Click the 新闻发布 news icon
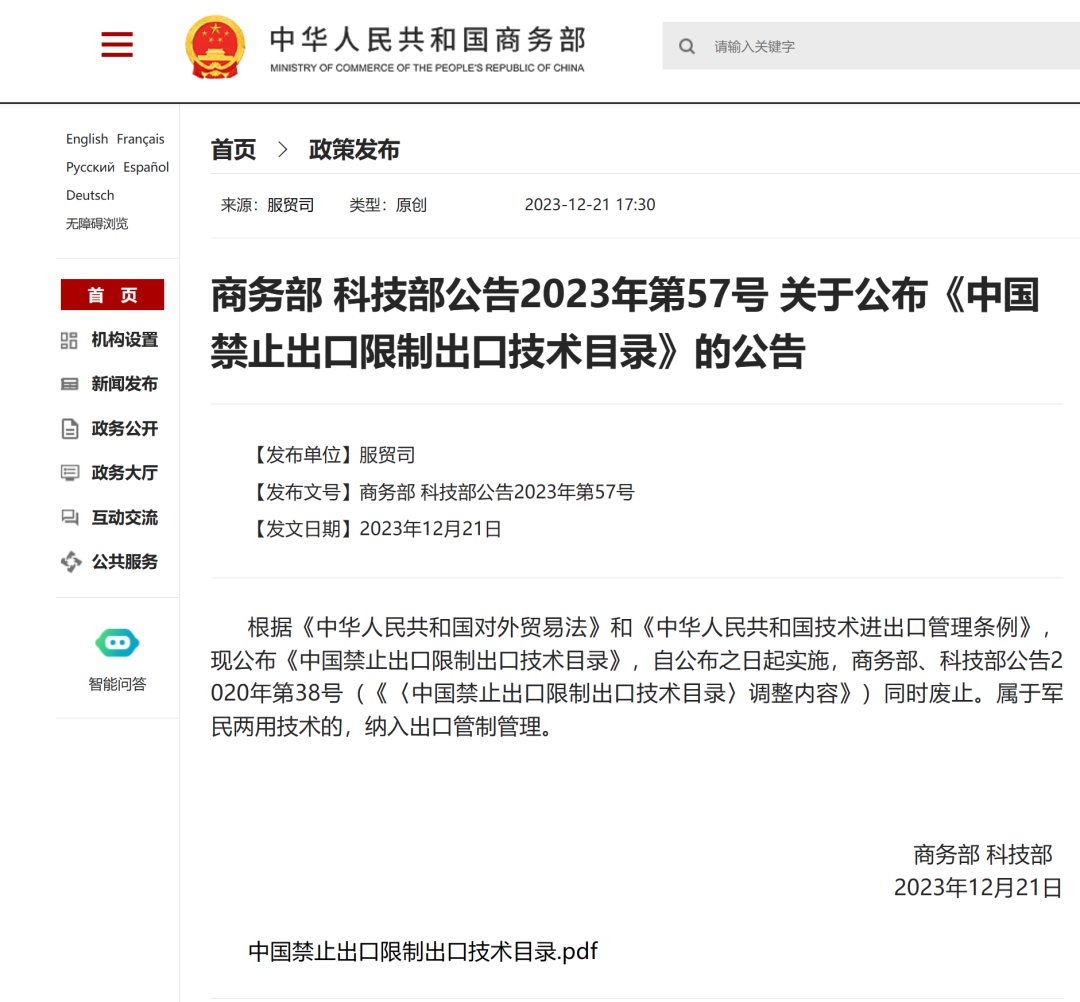The height and width of the screenshot is (1002, 1080). coord(70,384)
